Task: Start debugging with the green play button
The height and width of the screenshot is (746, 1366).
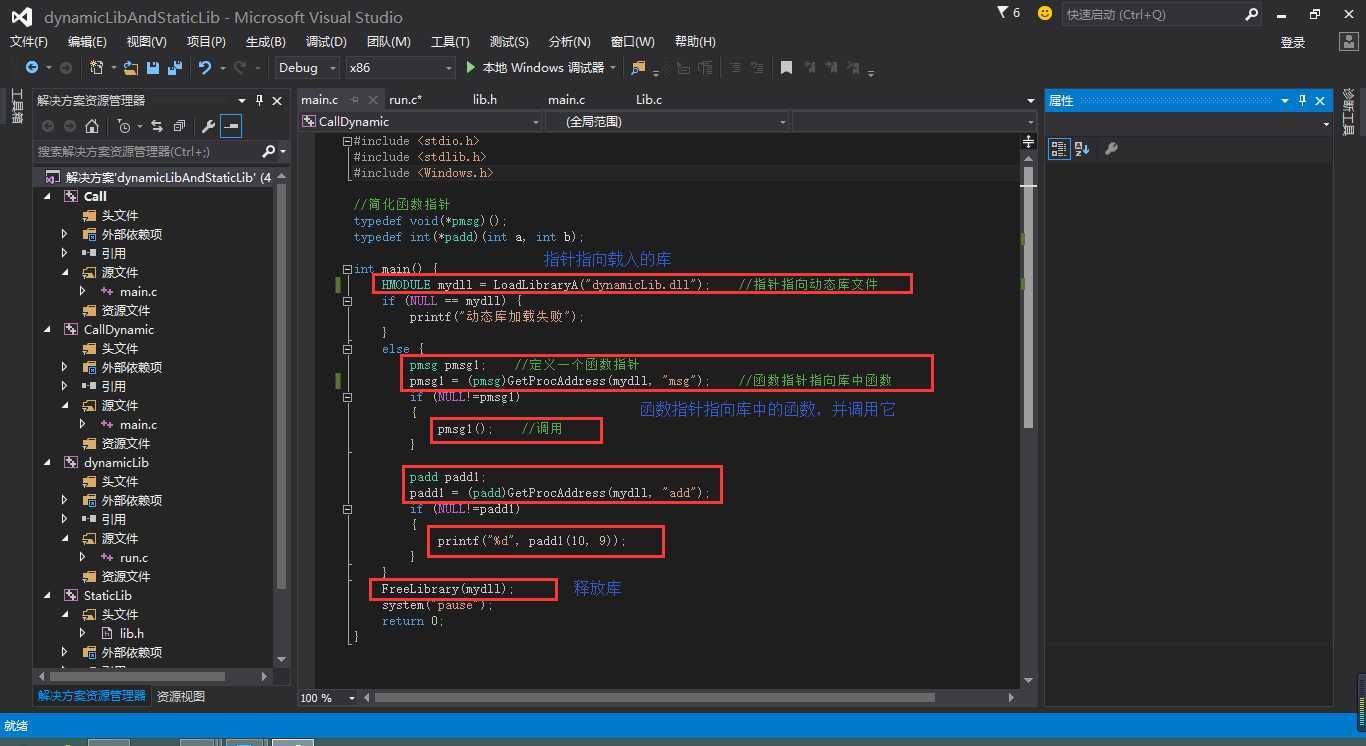Action: click(472, 67)
